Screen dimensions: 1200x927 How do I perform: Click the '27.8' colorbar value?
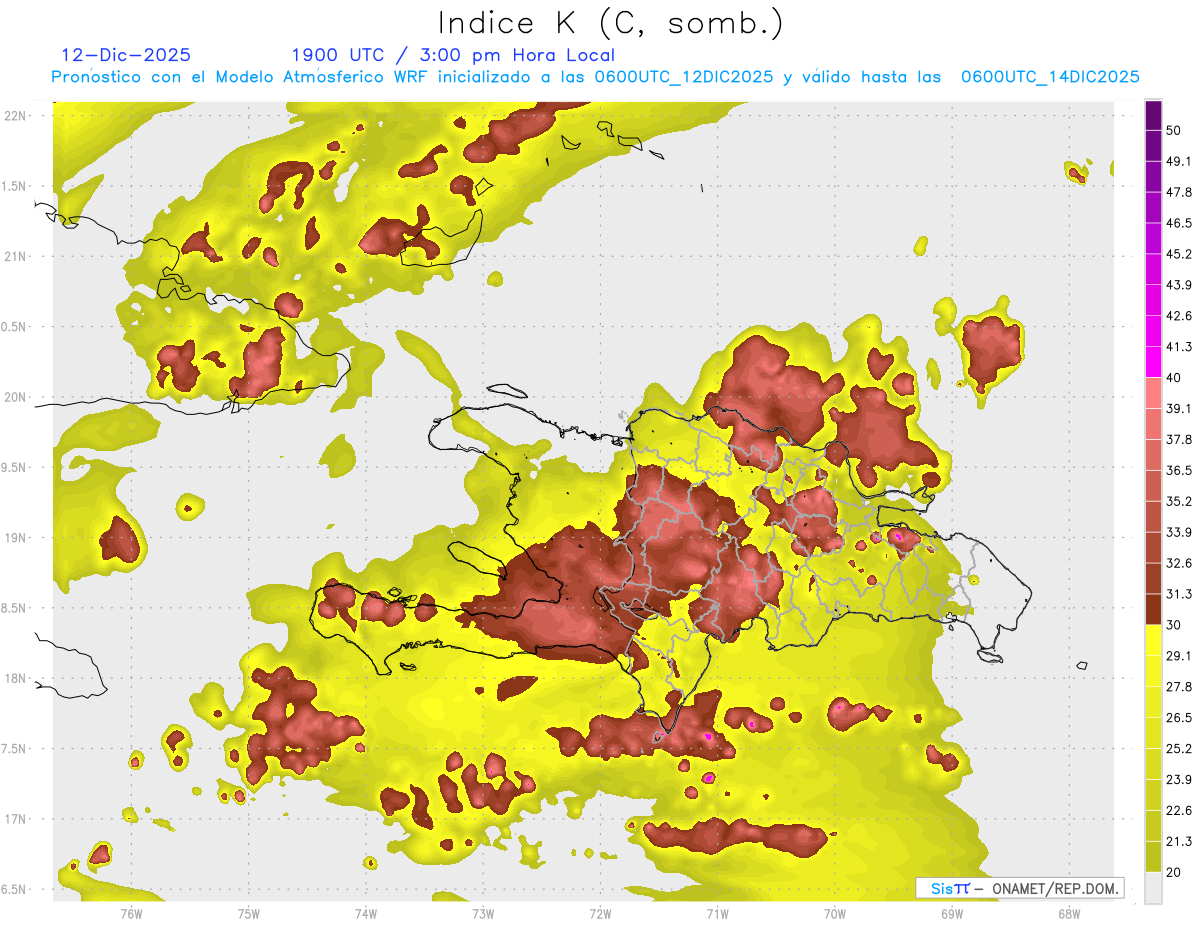pos(1179,686)
